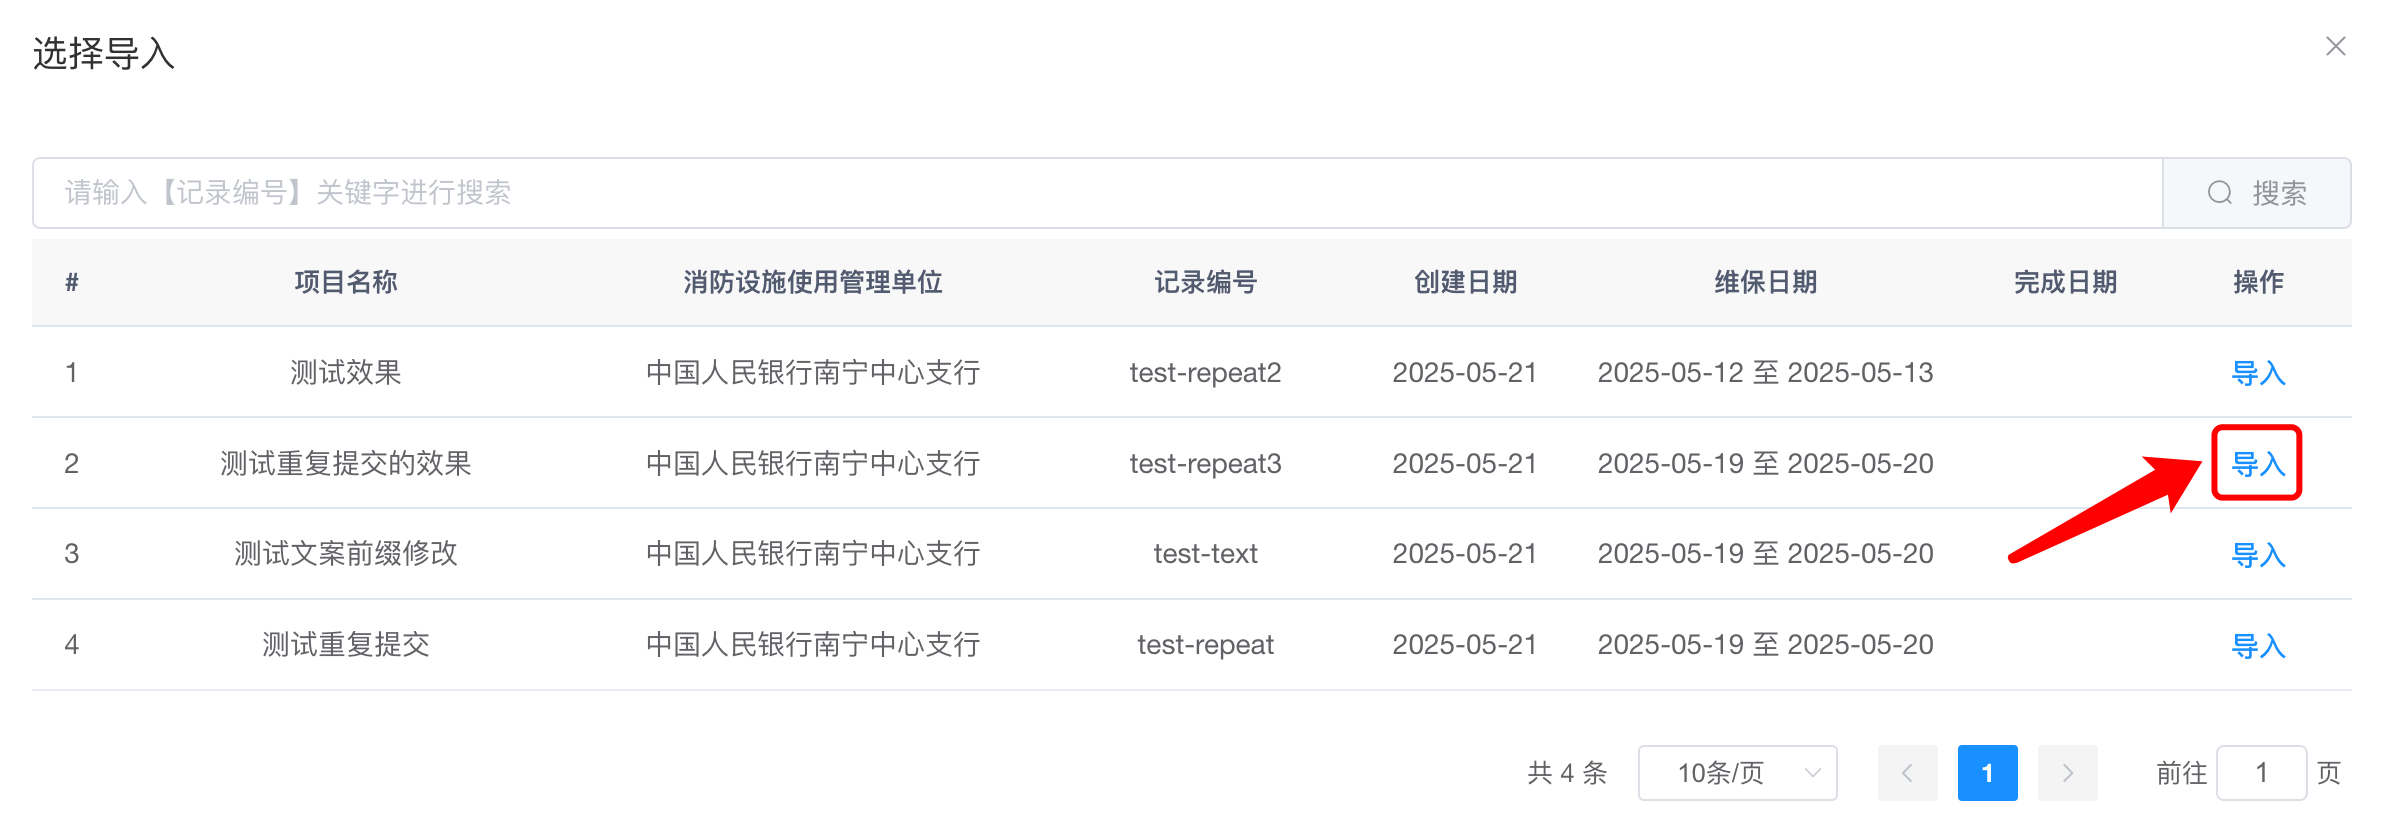
Task: Click the 选择导入 dialog title
Action: click(104, 53)
